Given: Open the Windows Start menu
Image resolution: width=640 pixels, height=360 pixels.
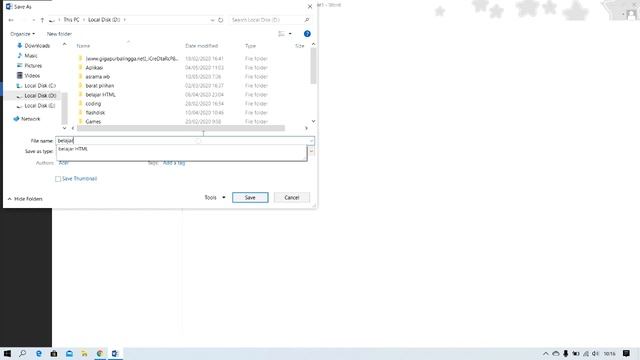Looking at the screenshot, I should [x=7, y=353].
